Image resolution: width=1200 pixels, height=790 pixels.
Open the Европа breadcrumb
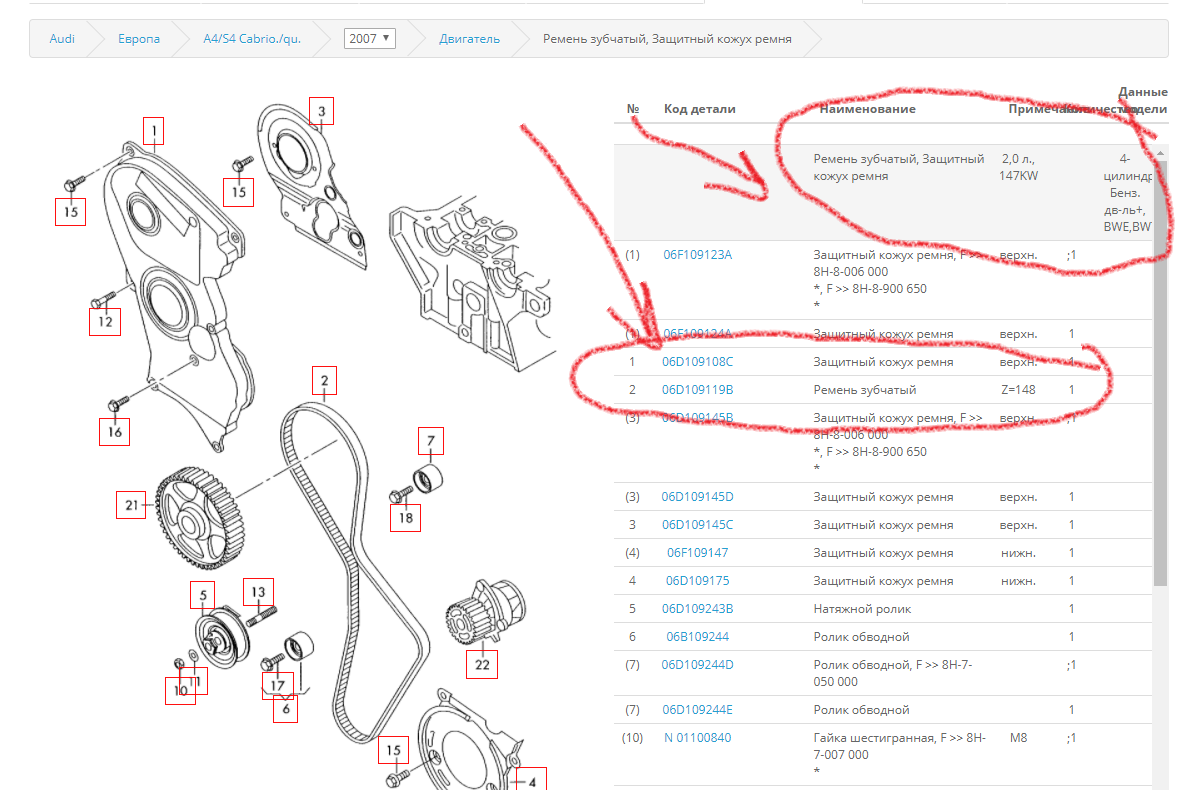point(139,39)
